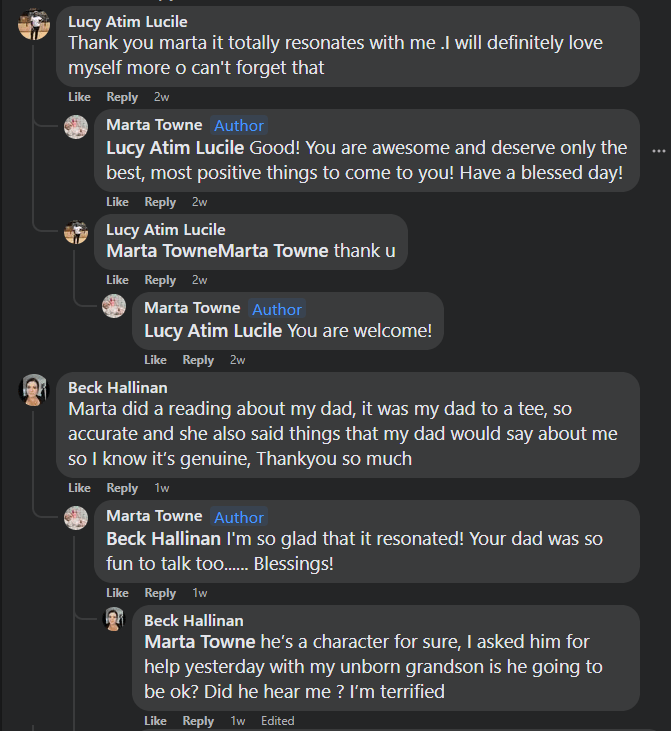This screenshot has width=671, height=731.
Task: Click the Marta Towne name above "You are welcome!"
Action: (x=192, y=308)
